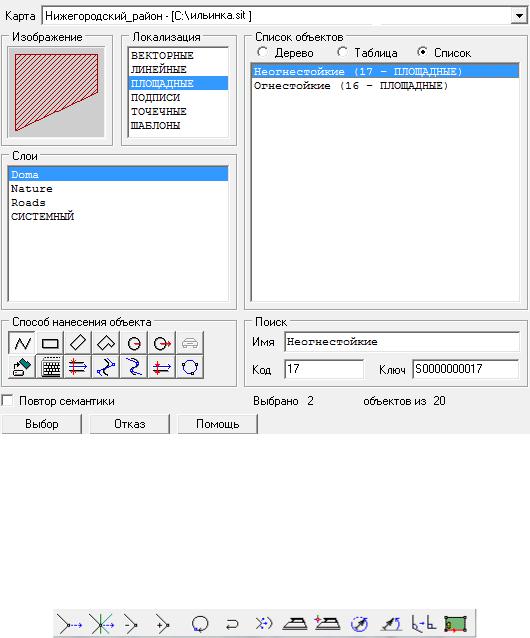Screen dimensions: 530x638
Task: Select the blue smoothing spline method icon
Action: click(x=106, y=367)
